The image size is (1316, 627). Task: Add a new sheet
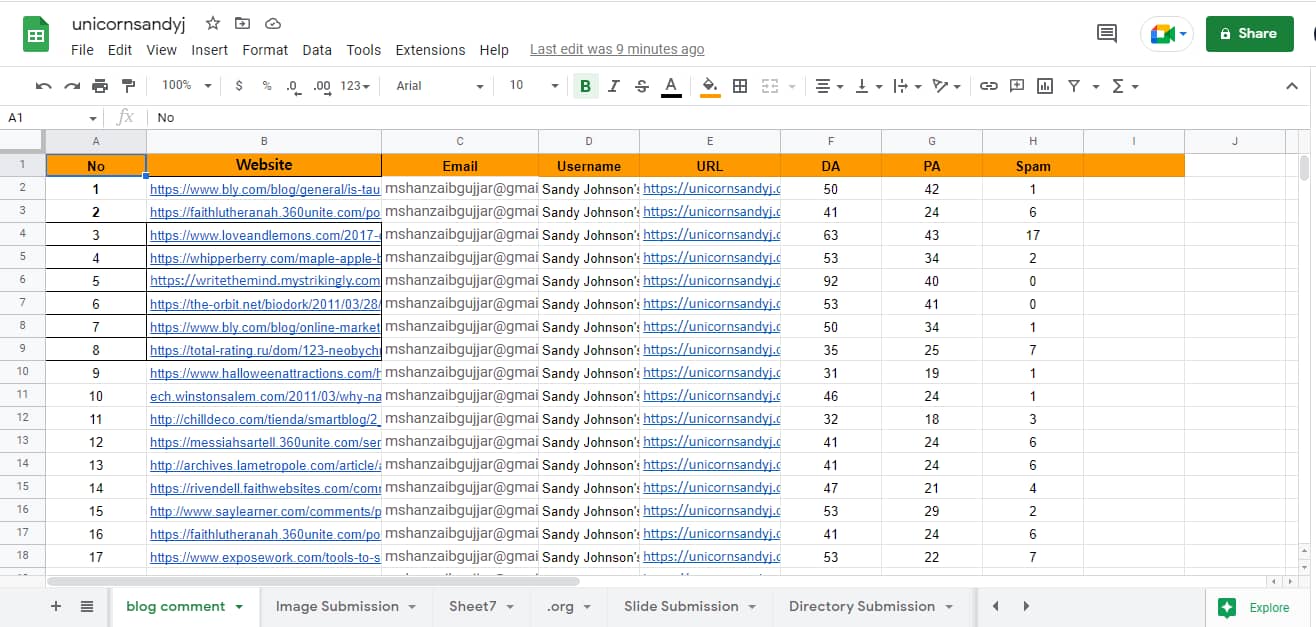tap(56, 606)
